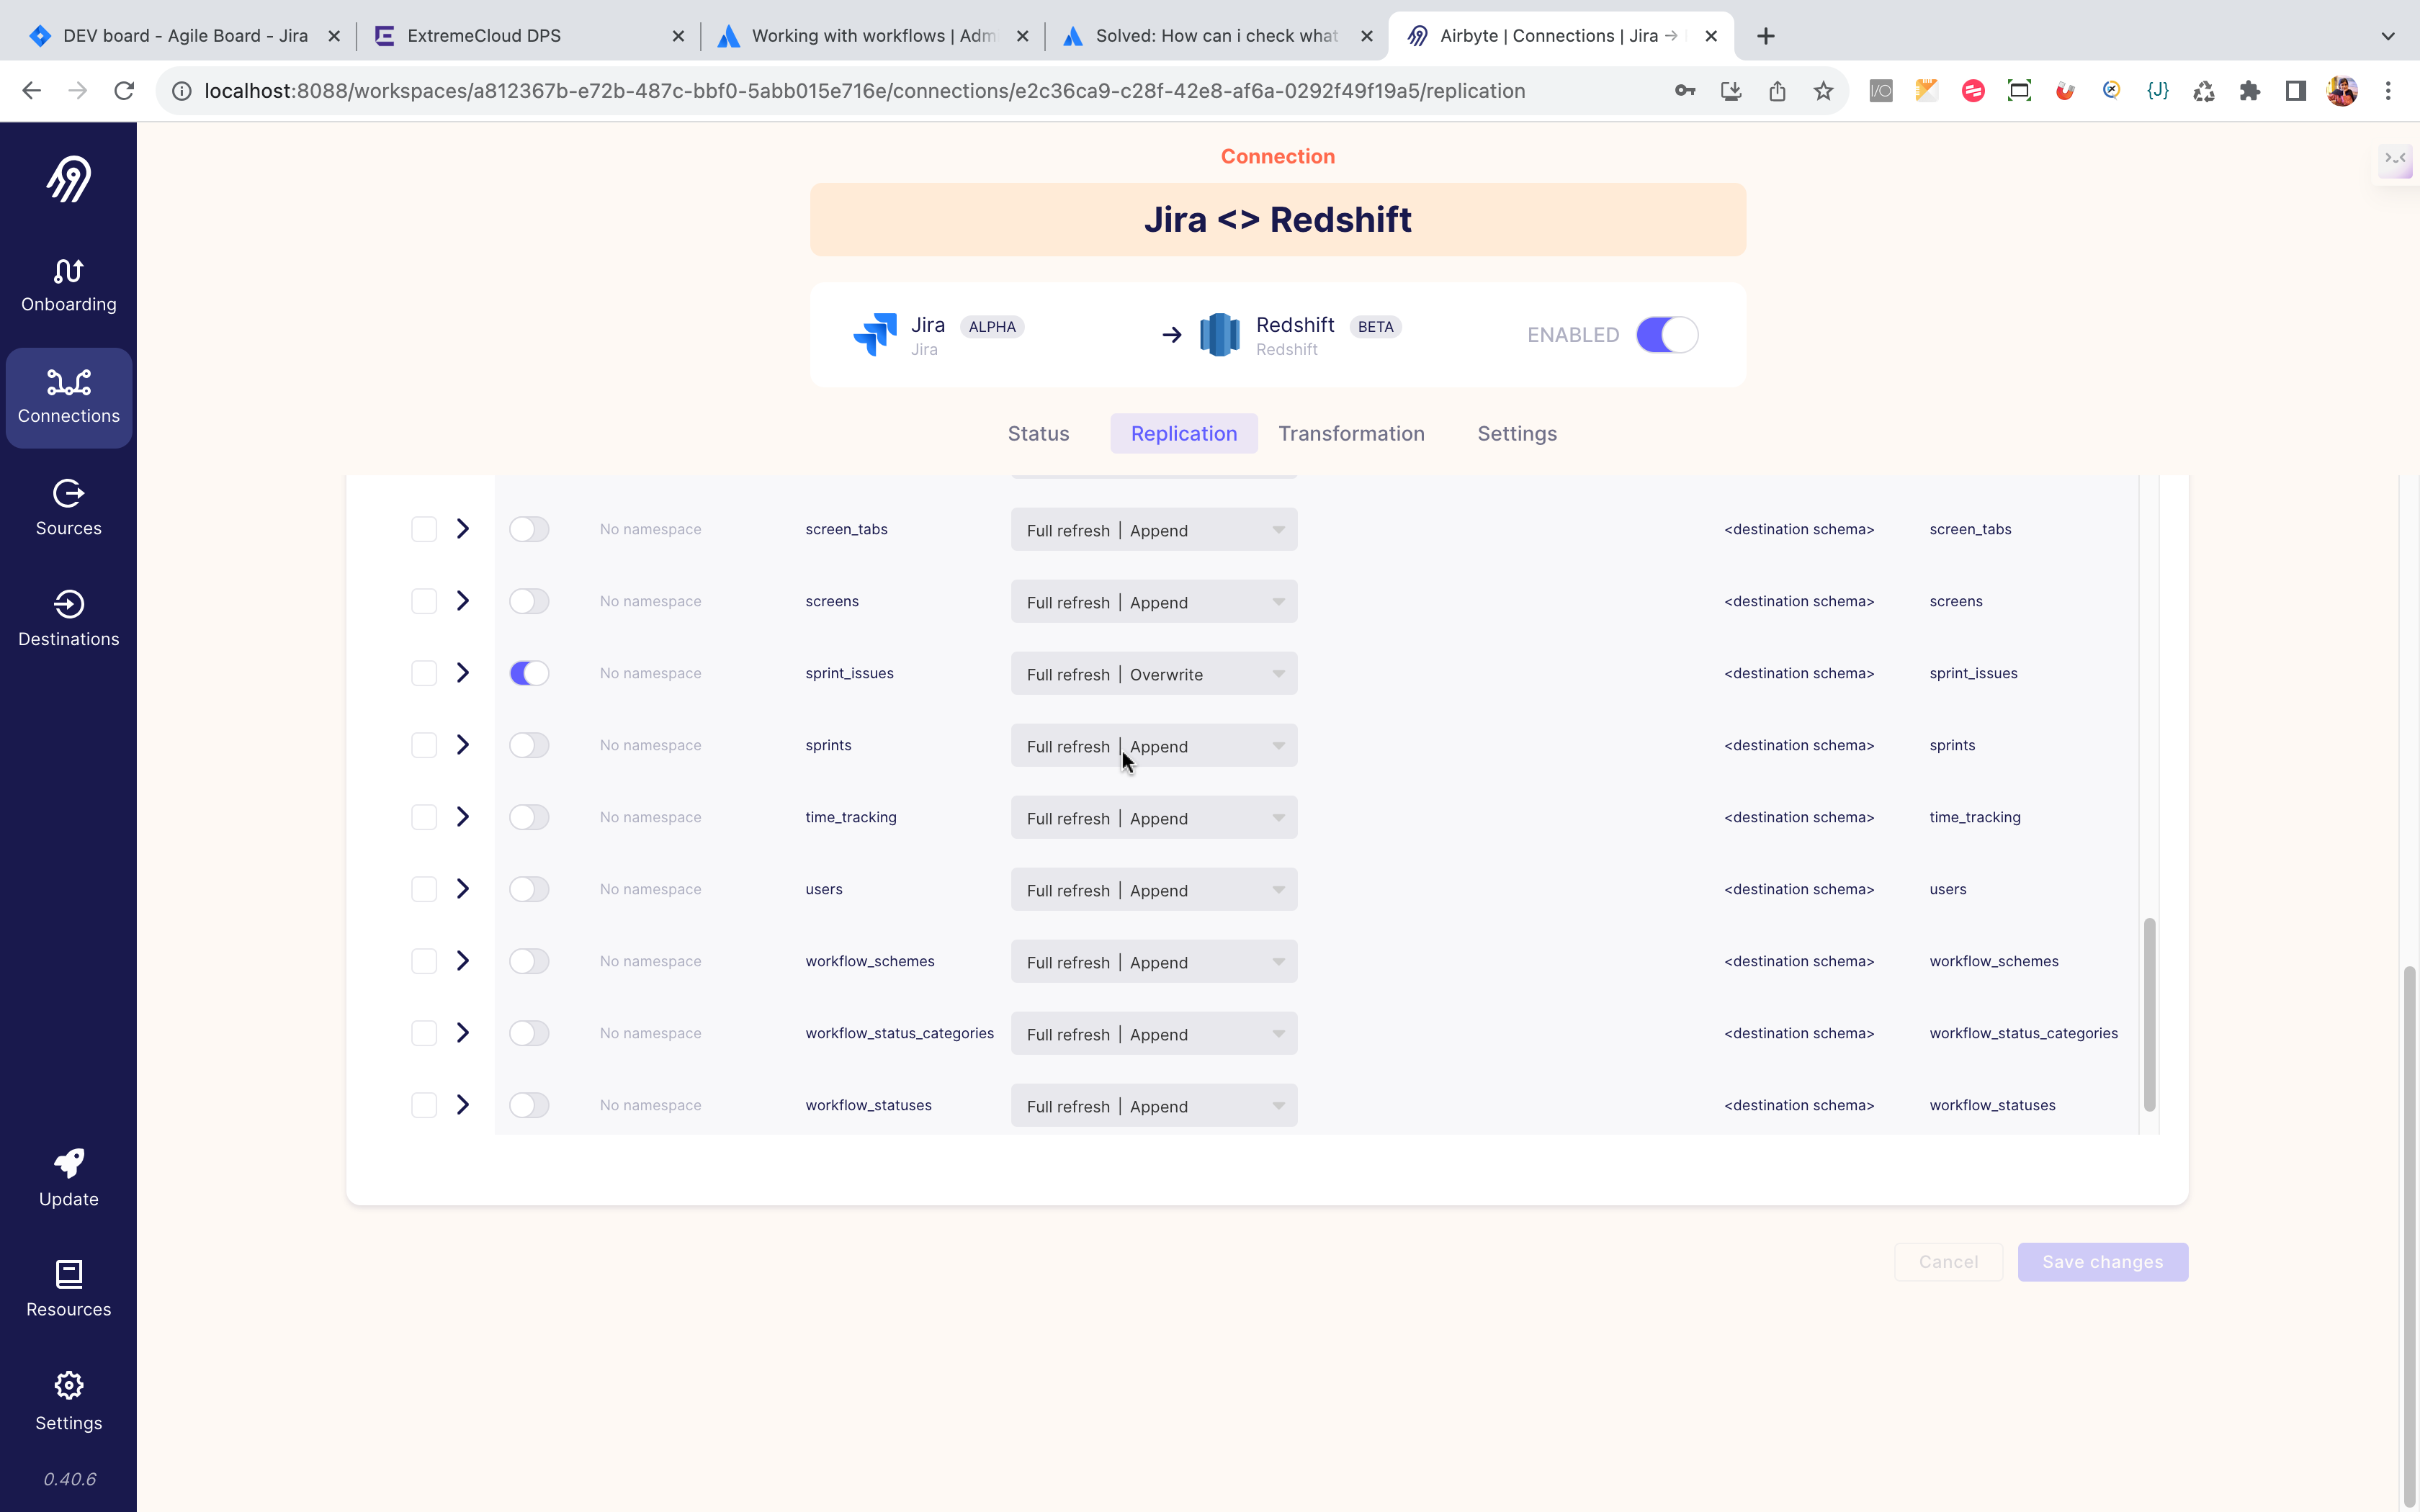Expand the screens stream row
This screenshot has height=1512, width=2420.
coord(463,601)
